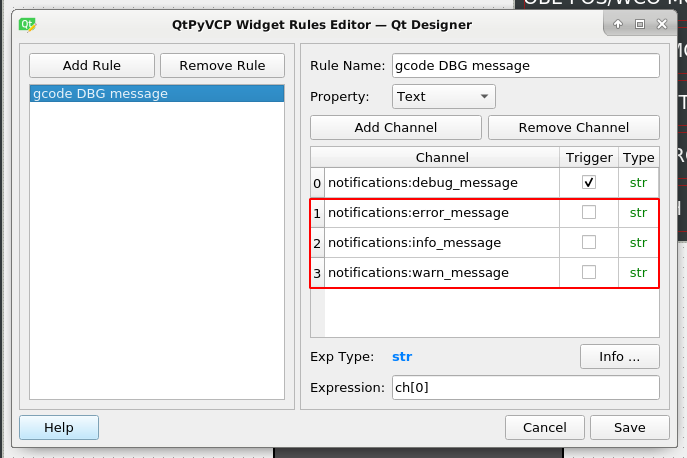Click the str type cell for debug_message

pos(638,183)
